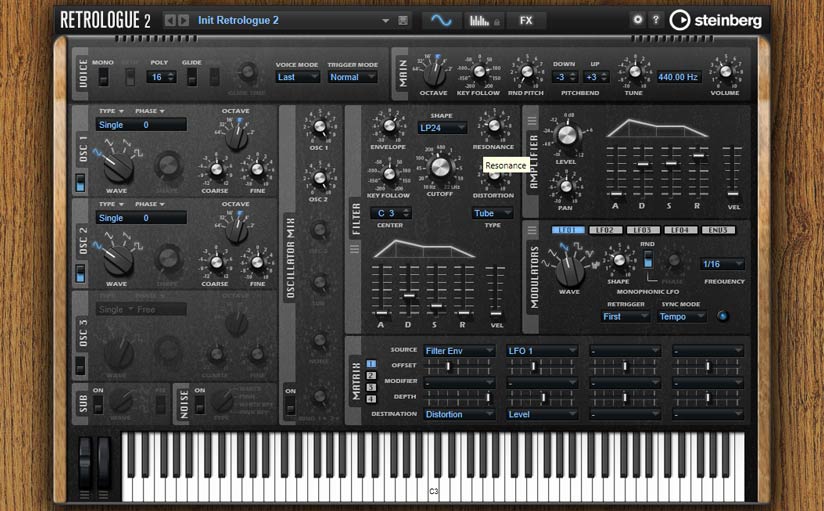Open the Trigger Mode dropdown showing Normal
This screenshot has height=511, width=824.
pos(353,77)
